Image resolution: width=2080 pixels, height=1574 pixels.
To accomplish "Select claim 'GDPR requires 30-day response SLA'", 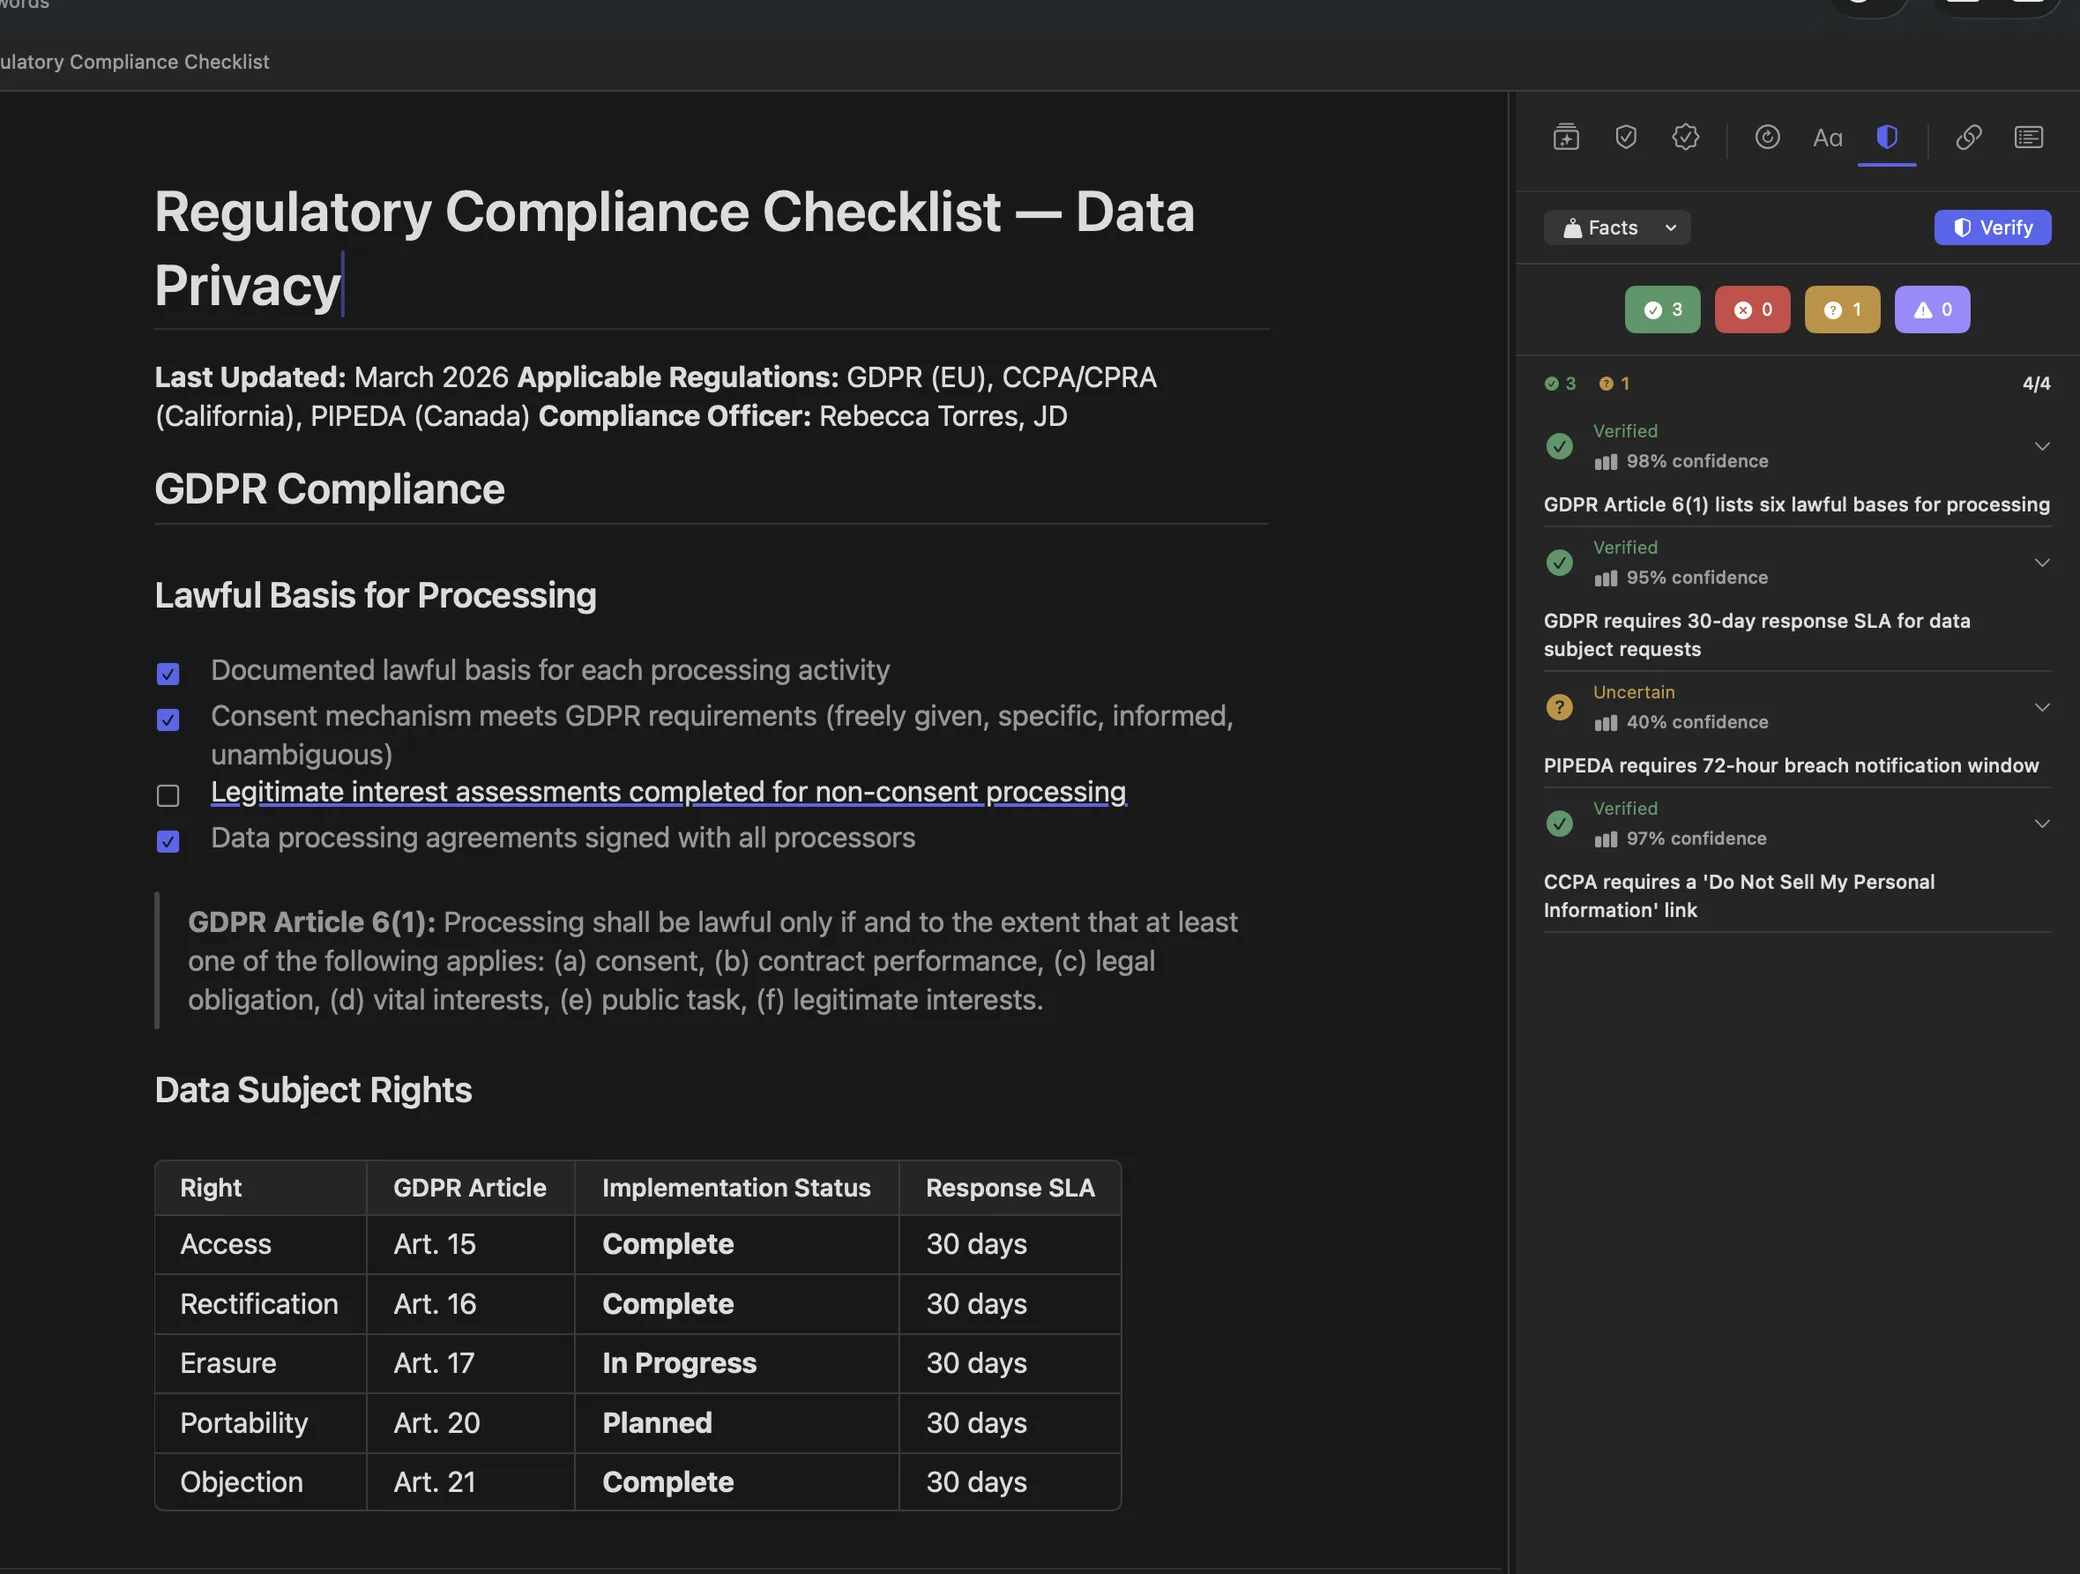I will pyautogui.click(x=1757, y=635).
